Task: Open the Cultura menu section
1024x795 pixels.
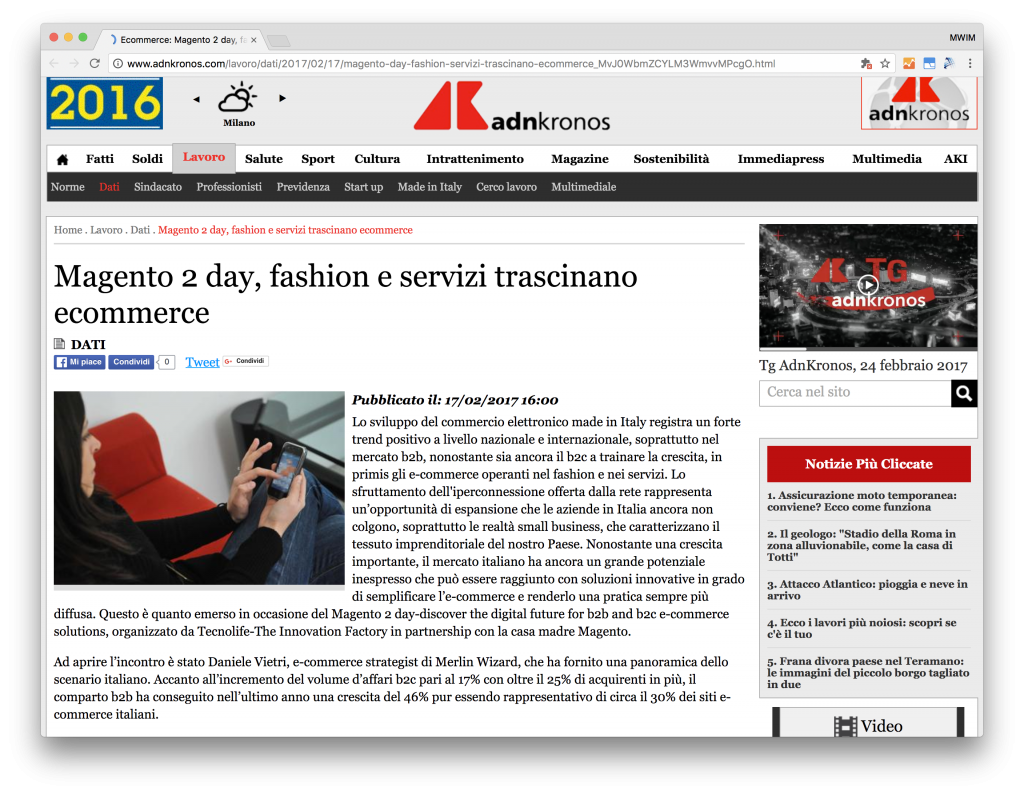Action: 377,159
